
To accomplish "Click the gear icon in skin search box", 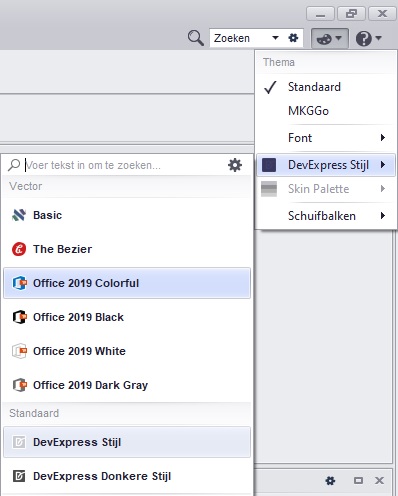I will coord(235,165).
